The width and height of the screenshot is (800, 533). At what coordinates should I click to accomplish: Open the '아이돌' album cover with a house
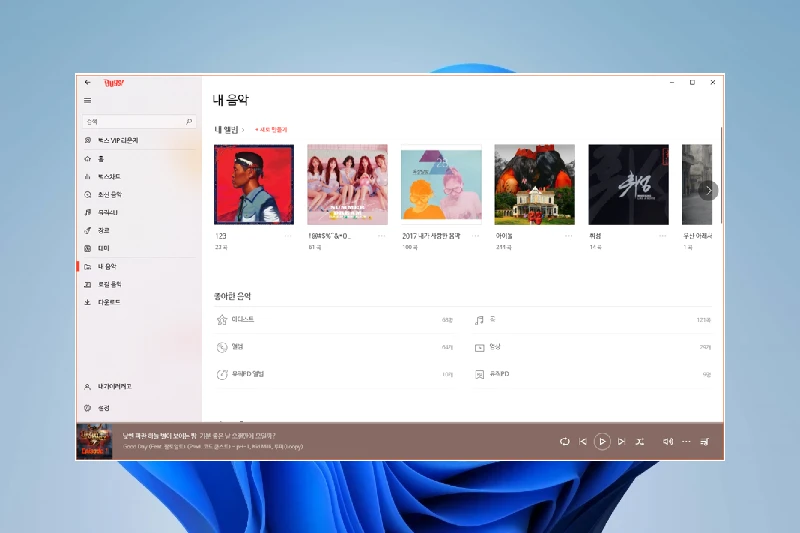click(535, 185)
